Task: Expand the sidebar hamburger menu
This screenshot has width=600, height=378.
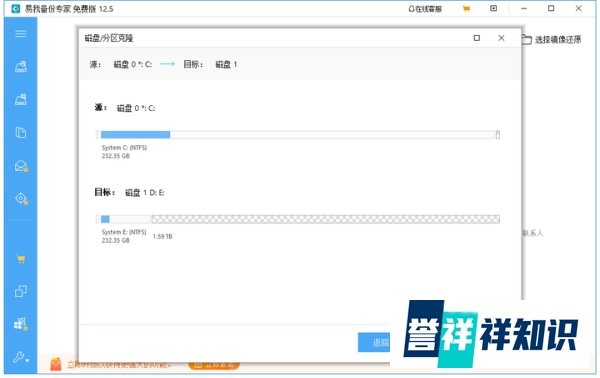Action: click(21, 34)
